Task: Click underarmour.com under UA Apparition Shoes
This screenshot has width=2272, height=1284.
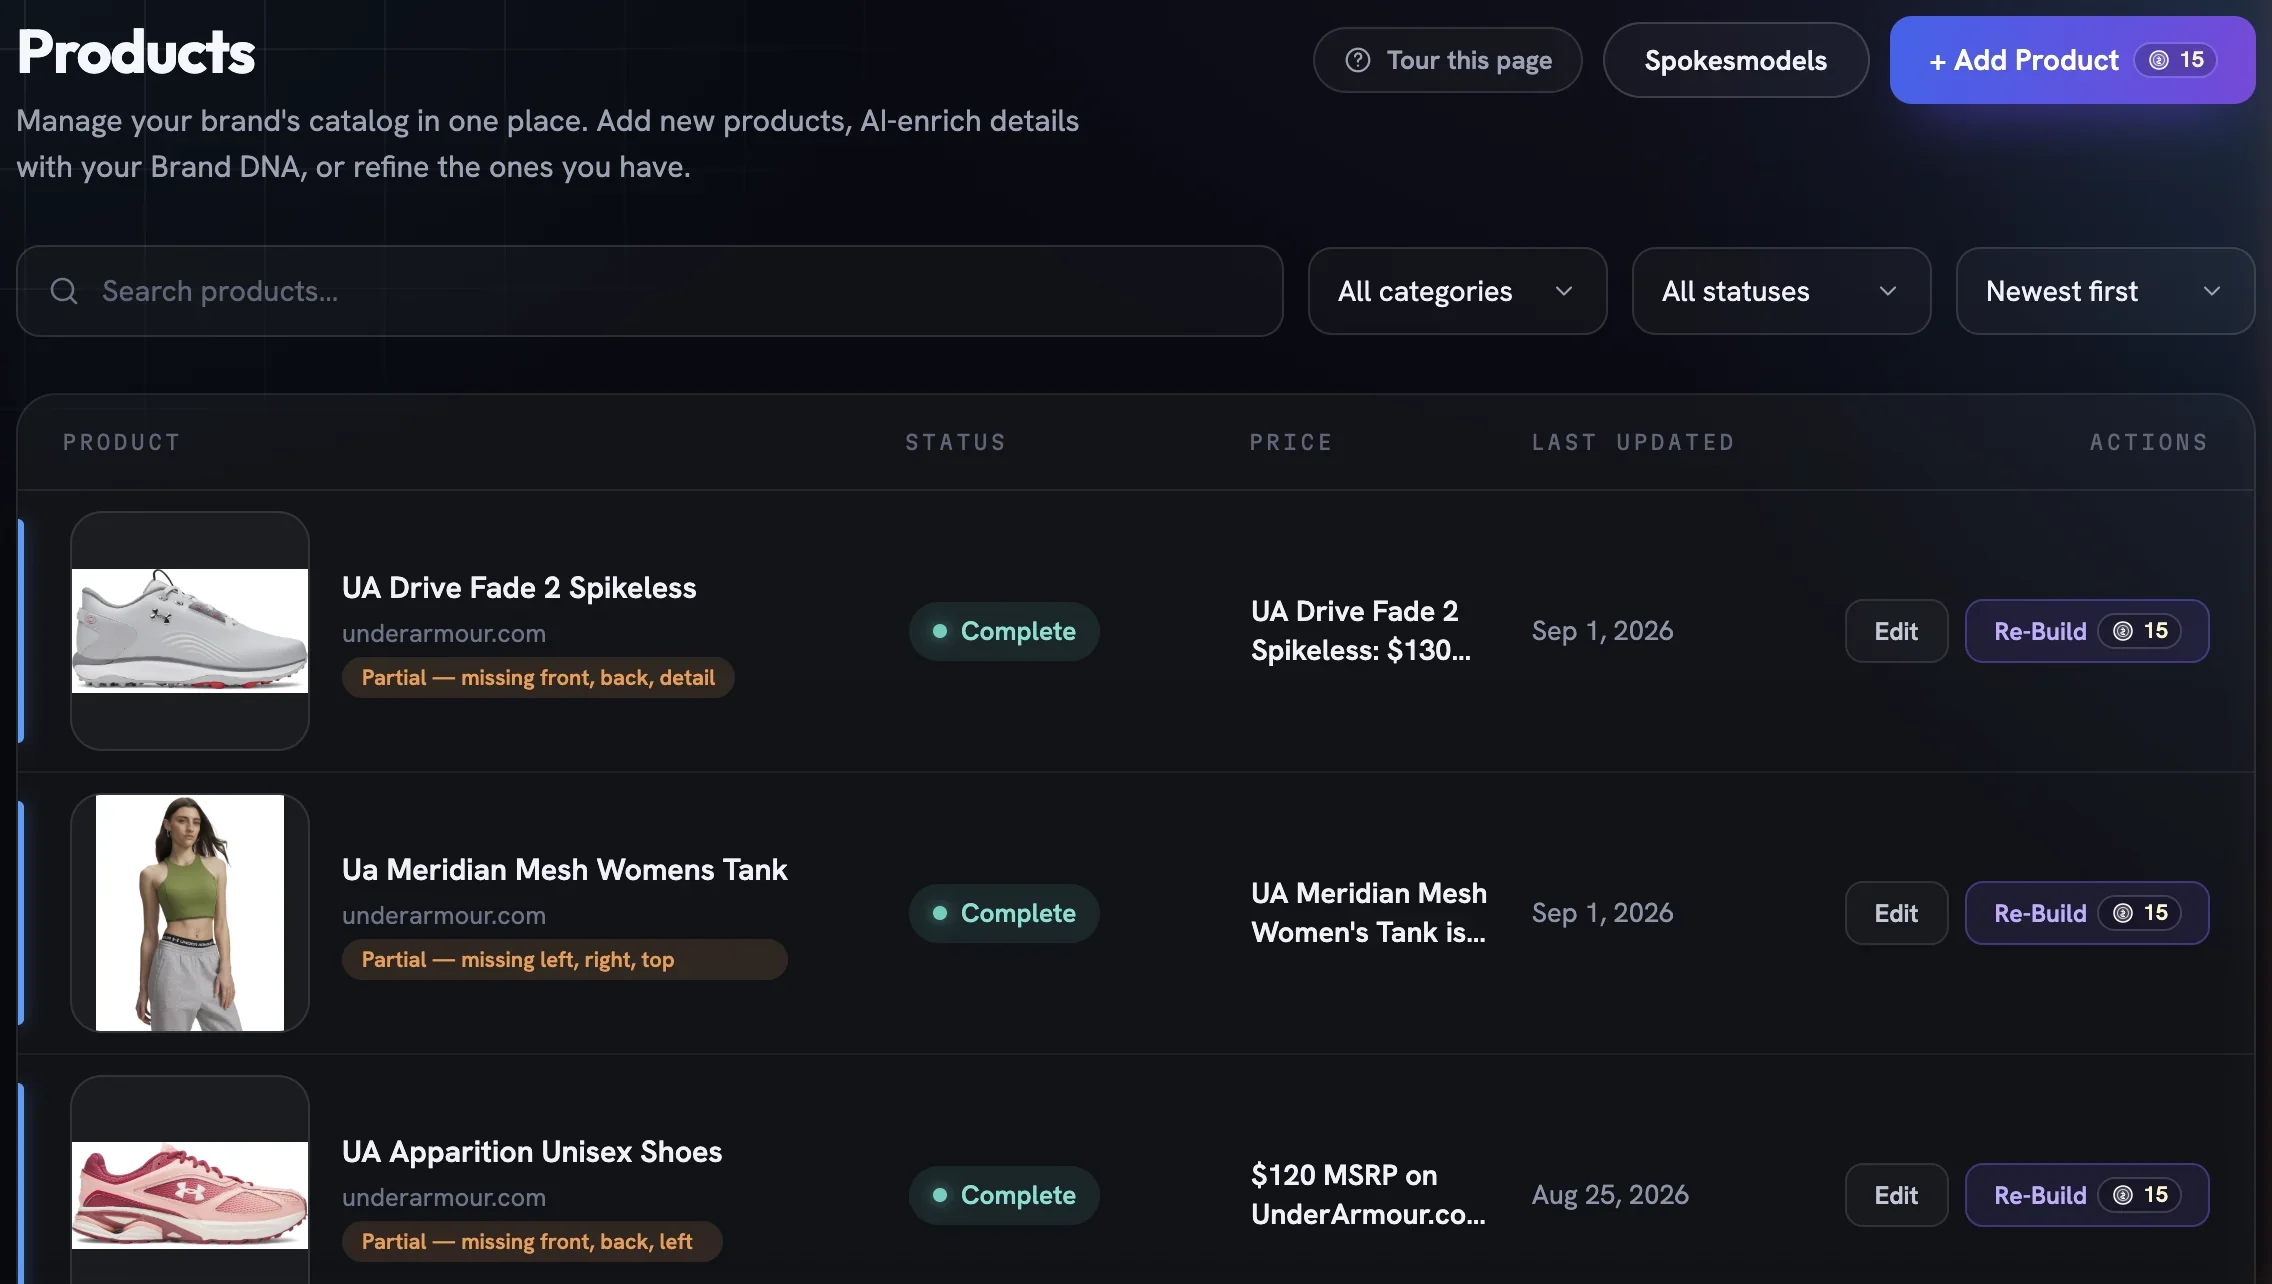Action: (x=444, y=1197)
